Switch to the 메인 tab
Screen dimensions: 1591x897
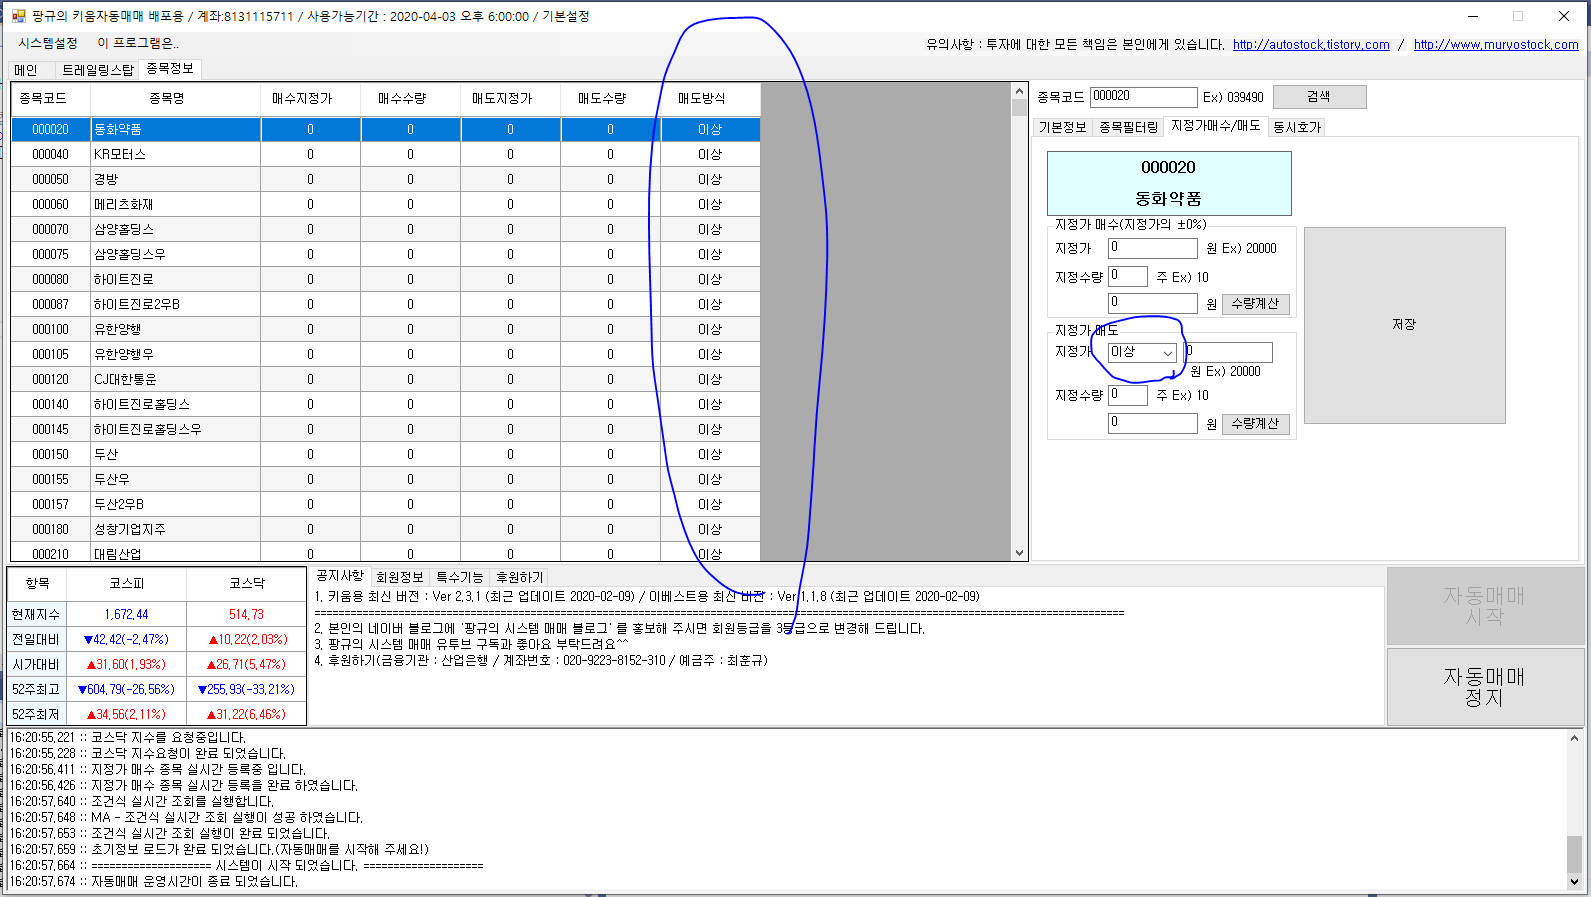tap(26, 70)
